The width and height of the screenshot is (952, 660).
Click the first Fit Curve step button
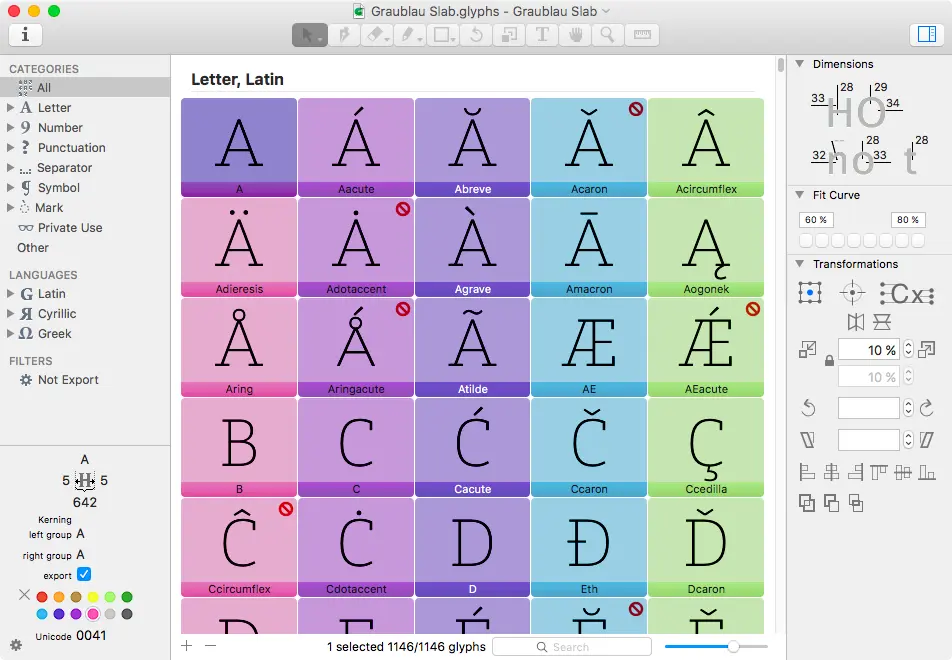[806, 241]
